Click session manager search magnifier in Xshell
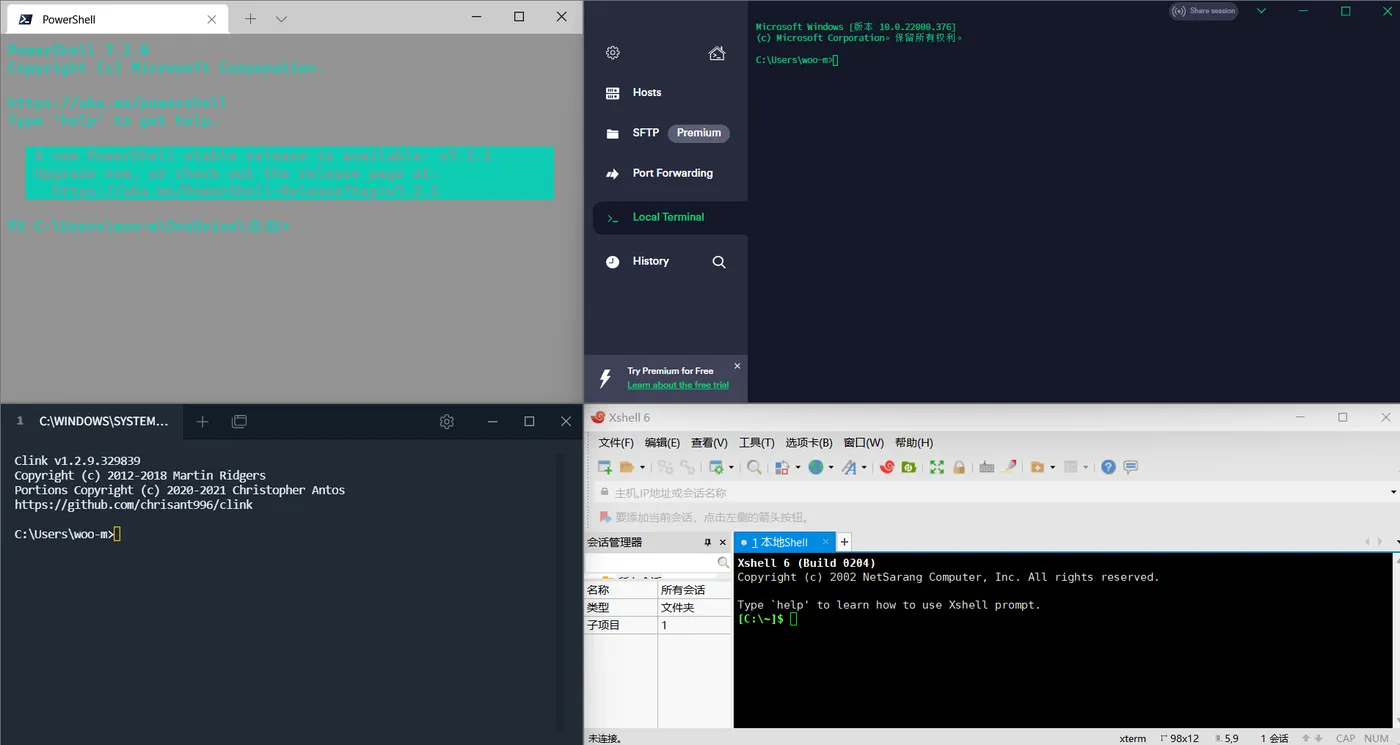The image size is (1400, 745). point(724,564)
